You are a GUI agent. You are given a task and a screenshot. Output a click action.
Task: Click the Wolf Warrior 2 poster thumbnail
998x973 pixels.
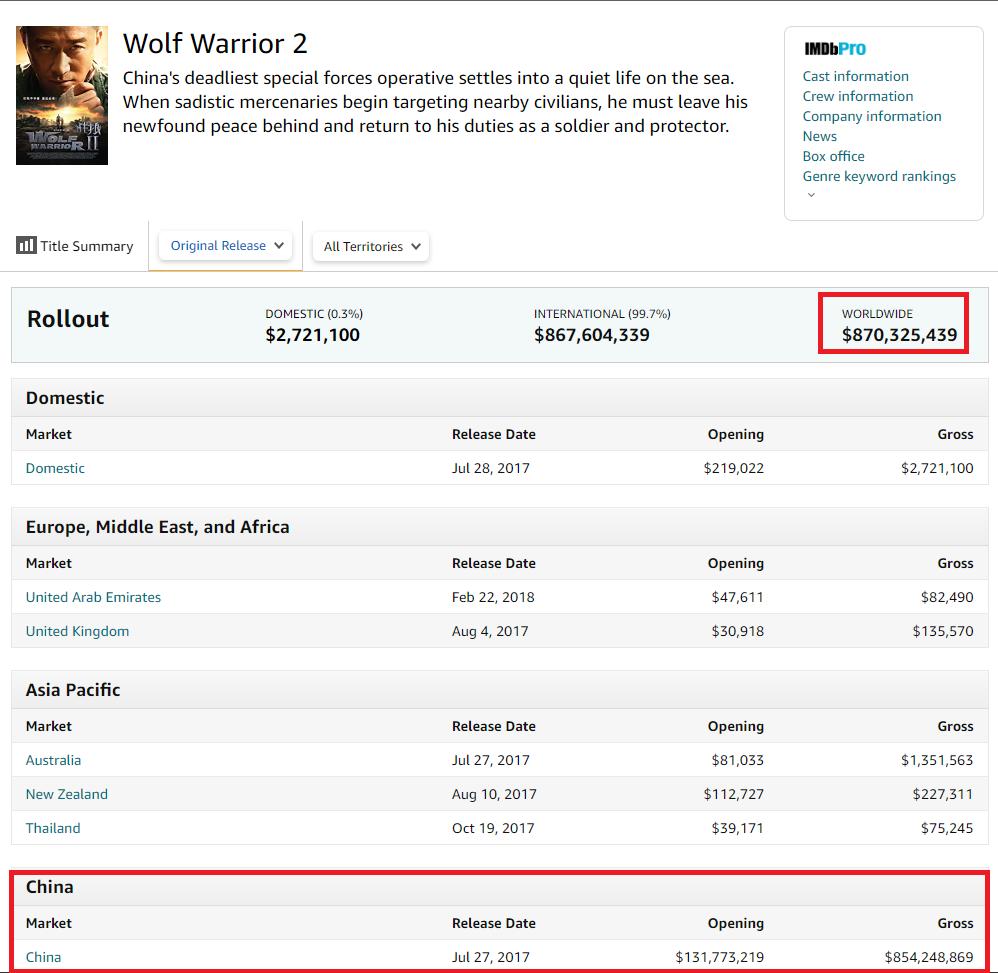(62, 95)
